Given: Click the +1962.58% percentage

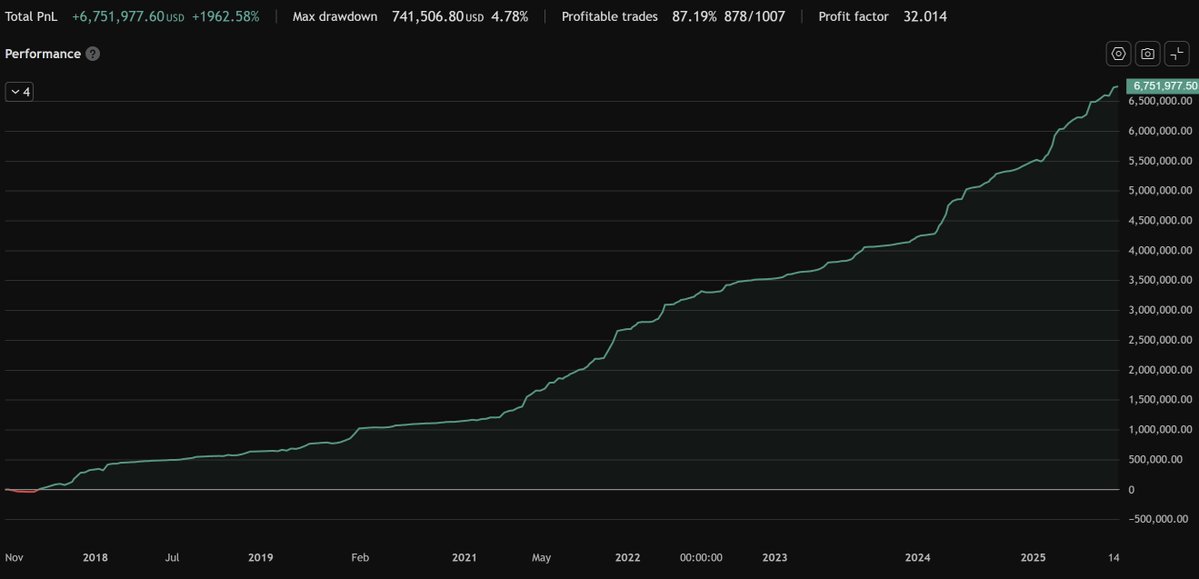Looking at the screenshot, I should [x=227, y=16].
